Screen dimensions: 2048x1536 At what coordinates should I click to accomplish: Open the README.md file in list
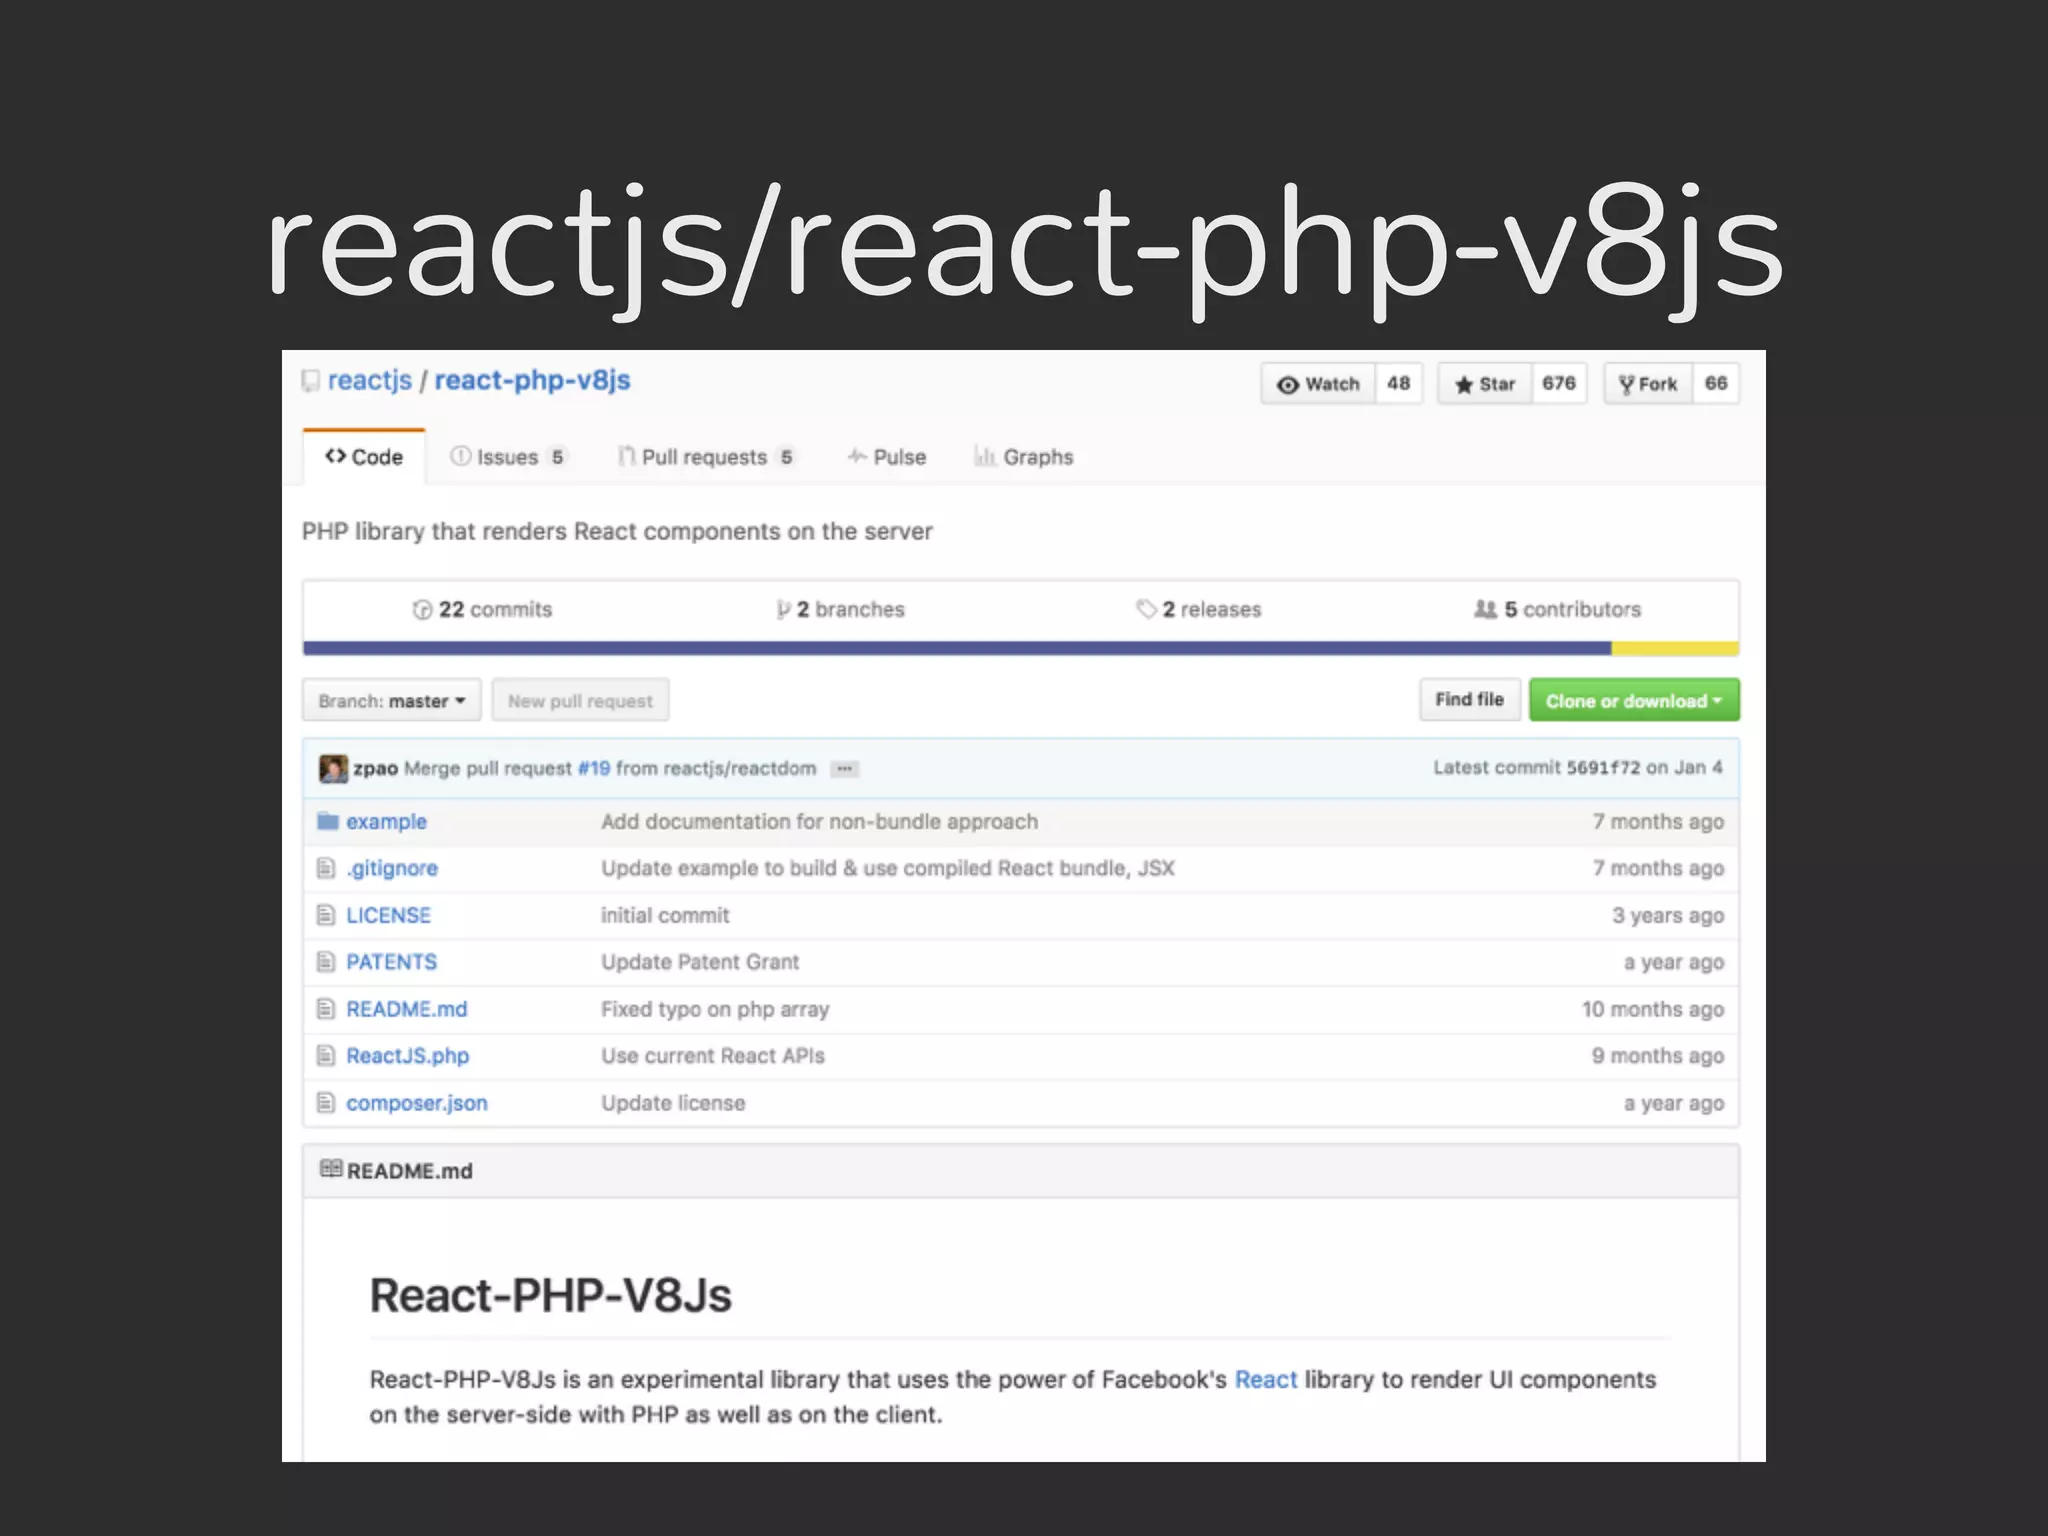pos(406,1009)
